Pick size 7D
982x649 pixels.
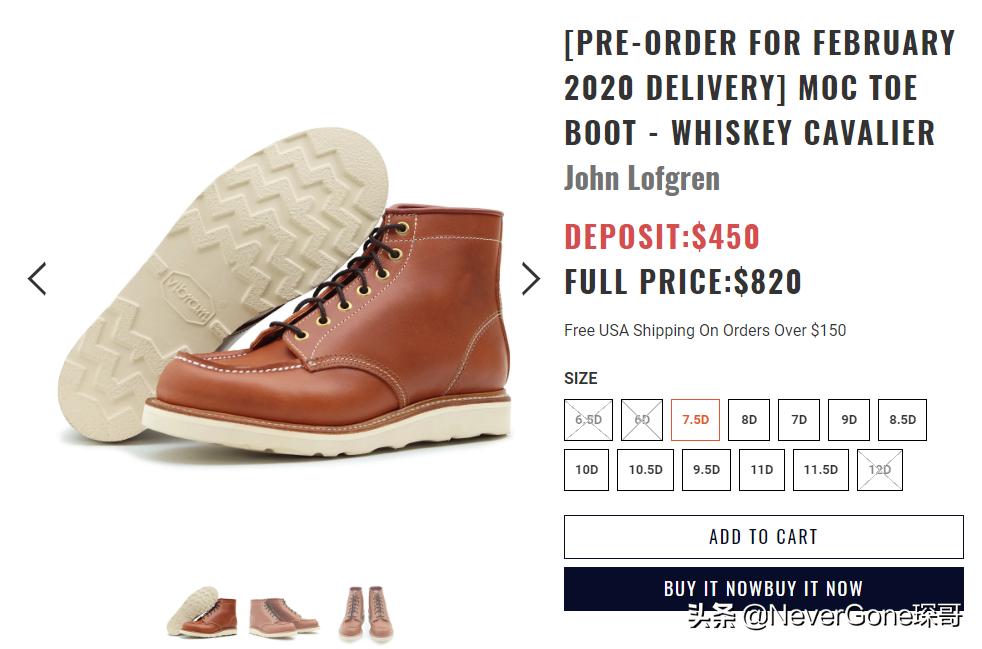point(799,420)
